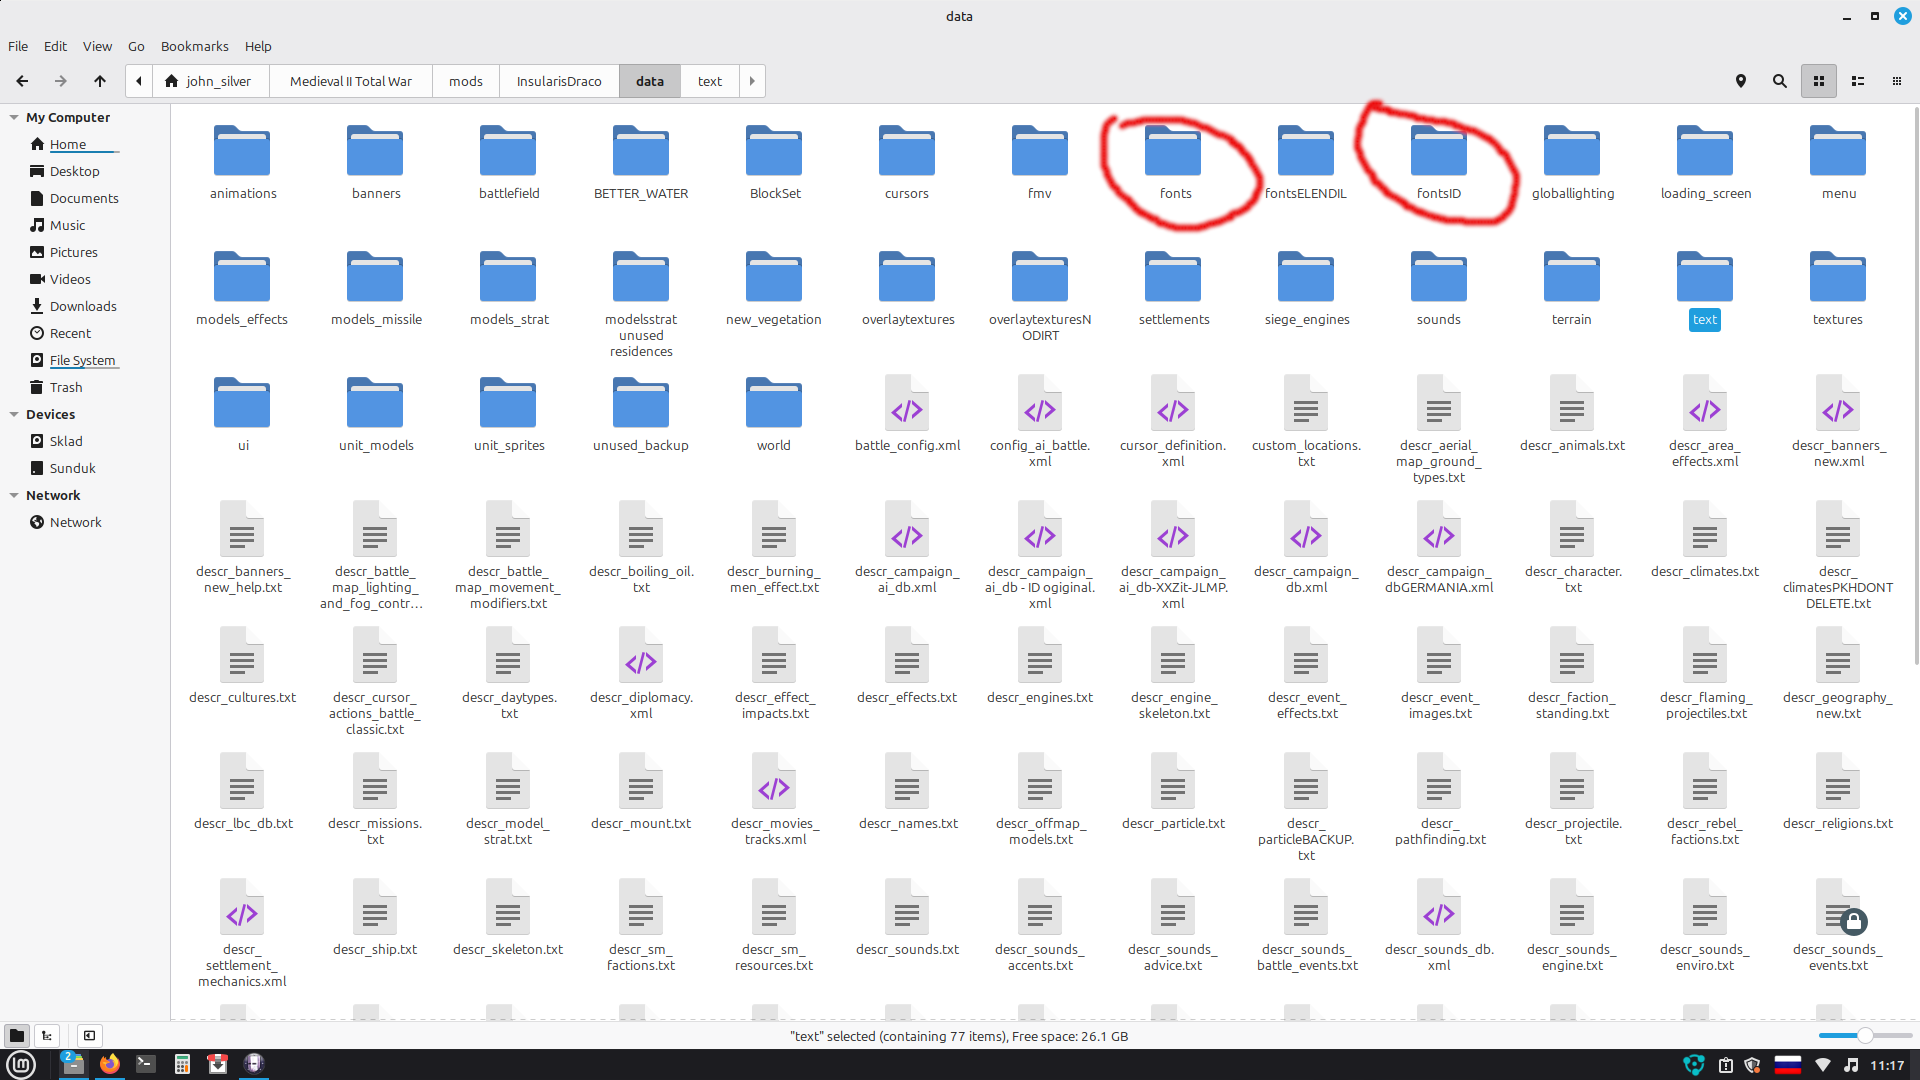Jump to InsularisDraco in path bar
Screen dimensions: 1920x1080
pyautogui.click(x=559, y=81)
